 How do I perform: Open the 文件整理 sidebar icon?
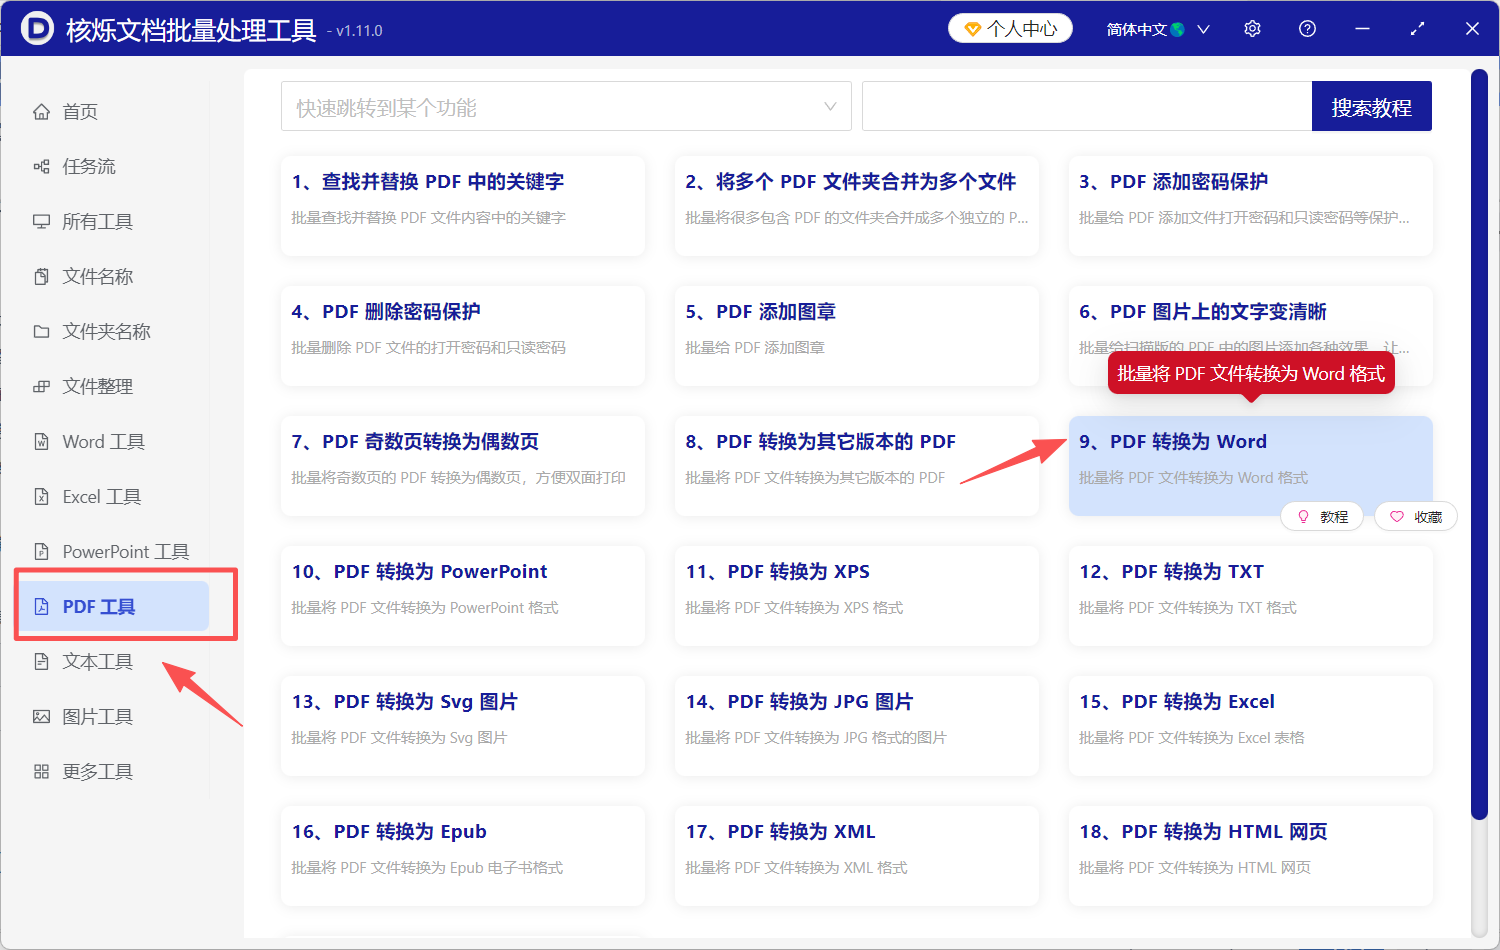tap(41, 386)
